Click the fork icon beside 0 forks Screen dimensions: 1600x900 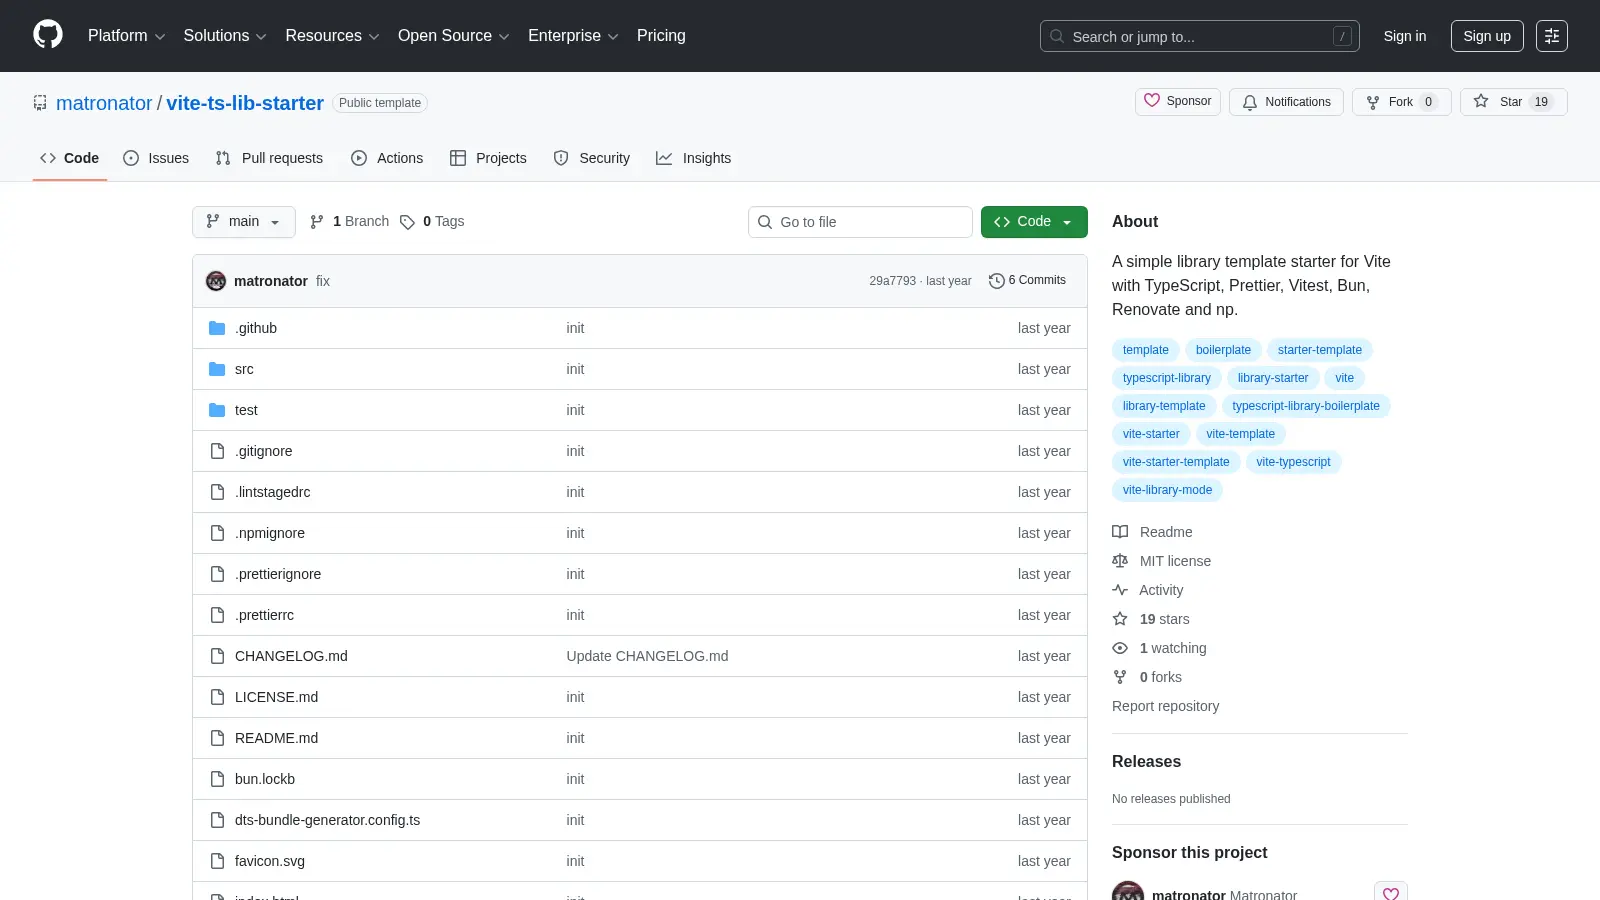pos(1120,677)
